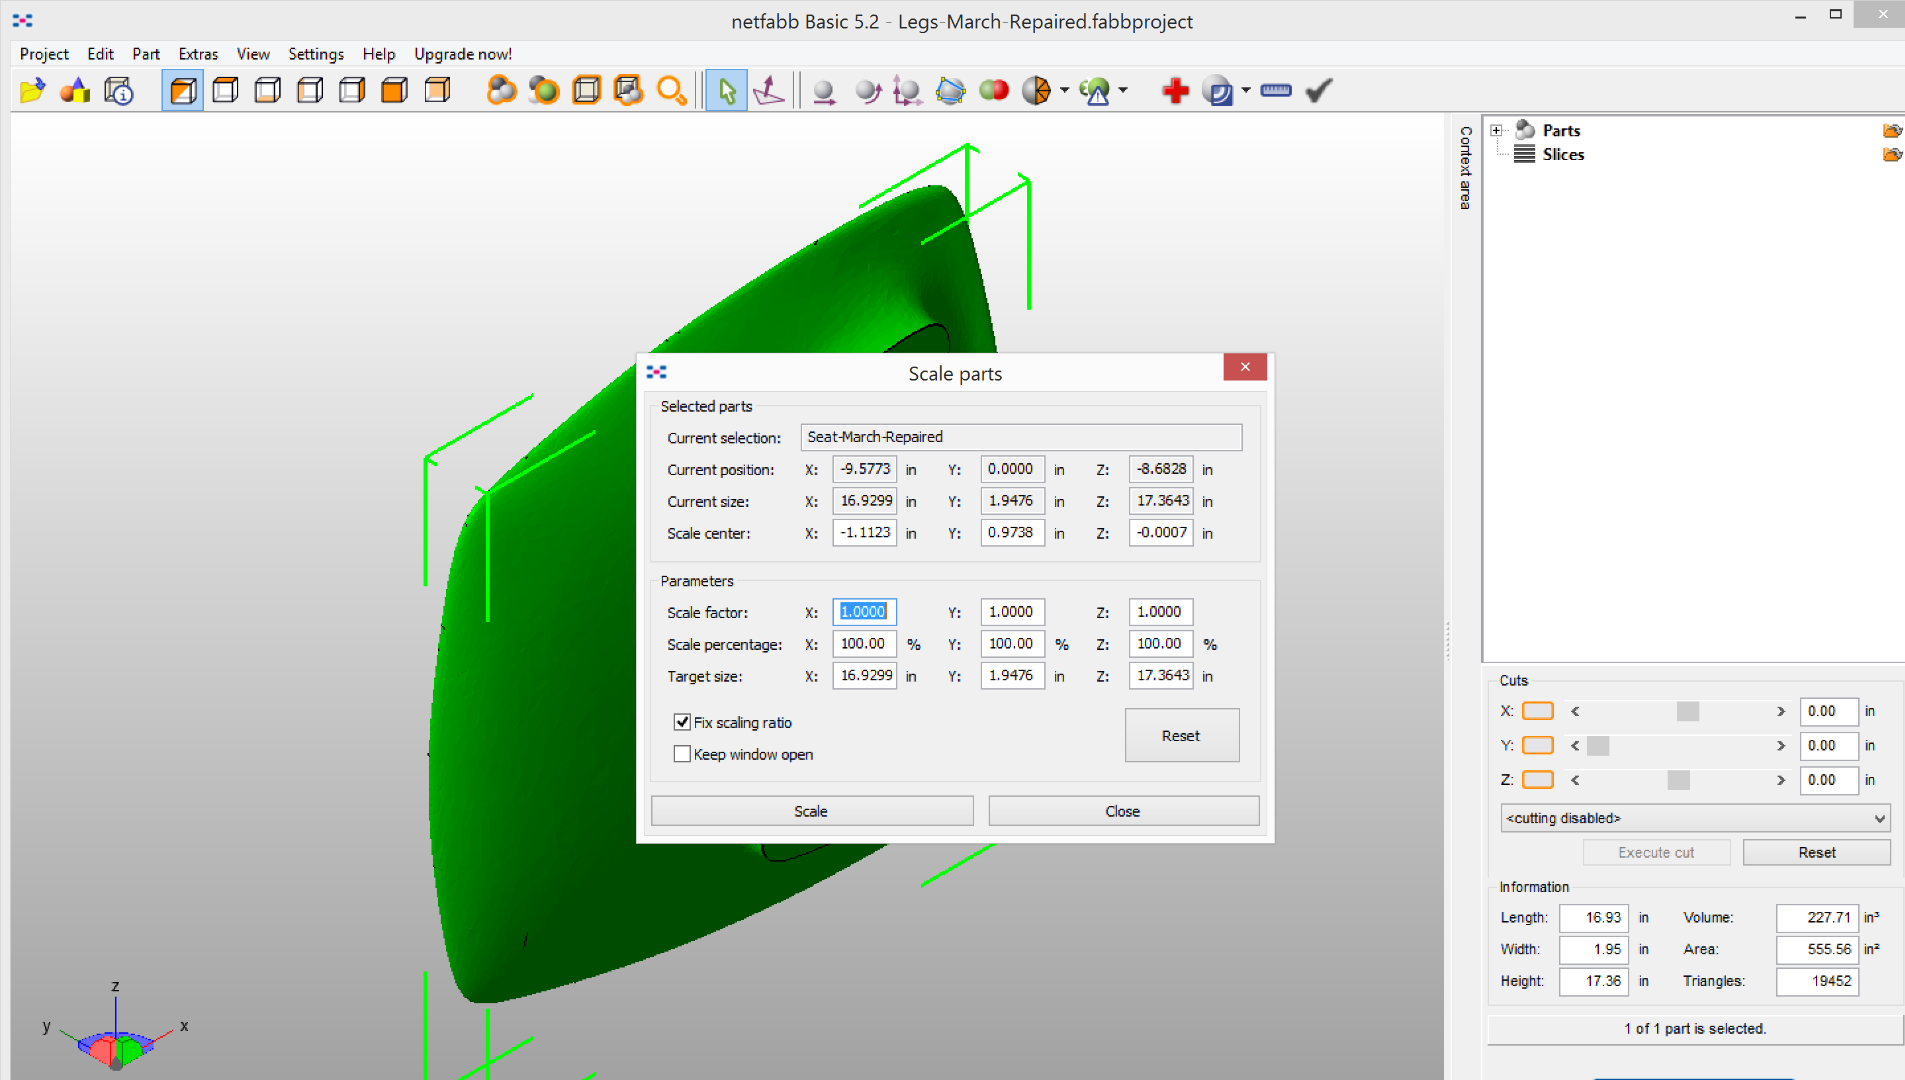Click the scale part axes icon
The height and width of the screenshot is (1080, 1905).
coord(907,92)
